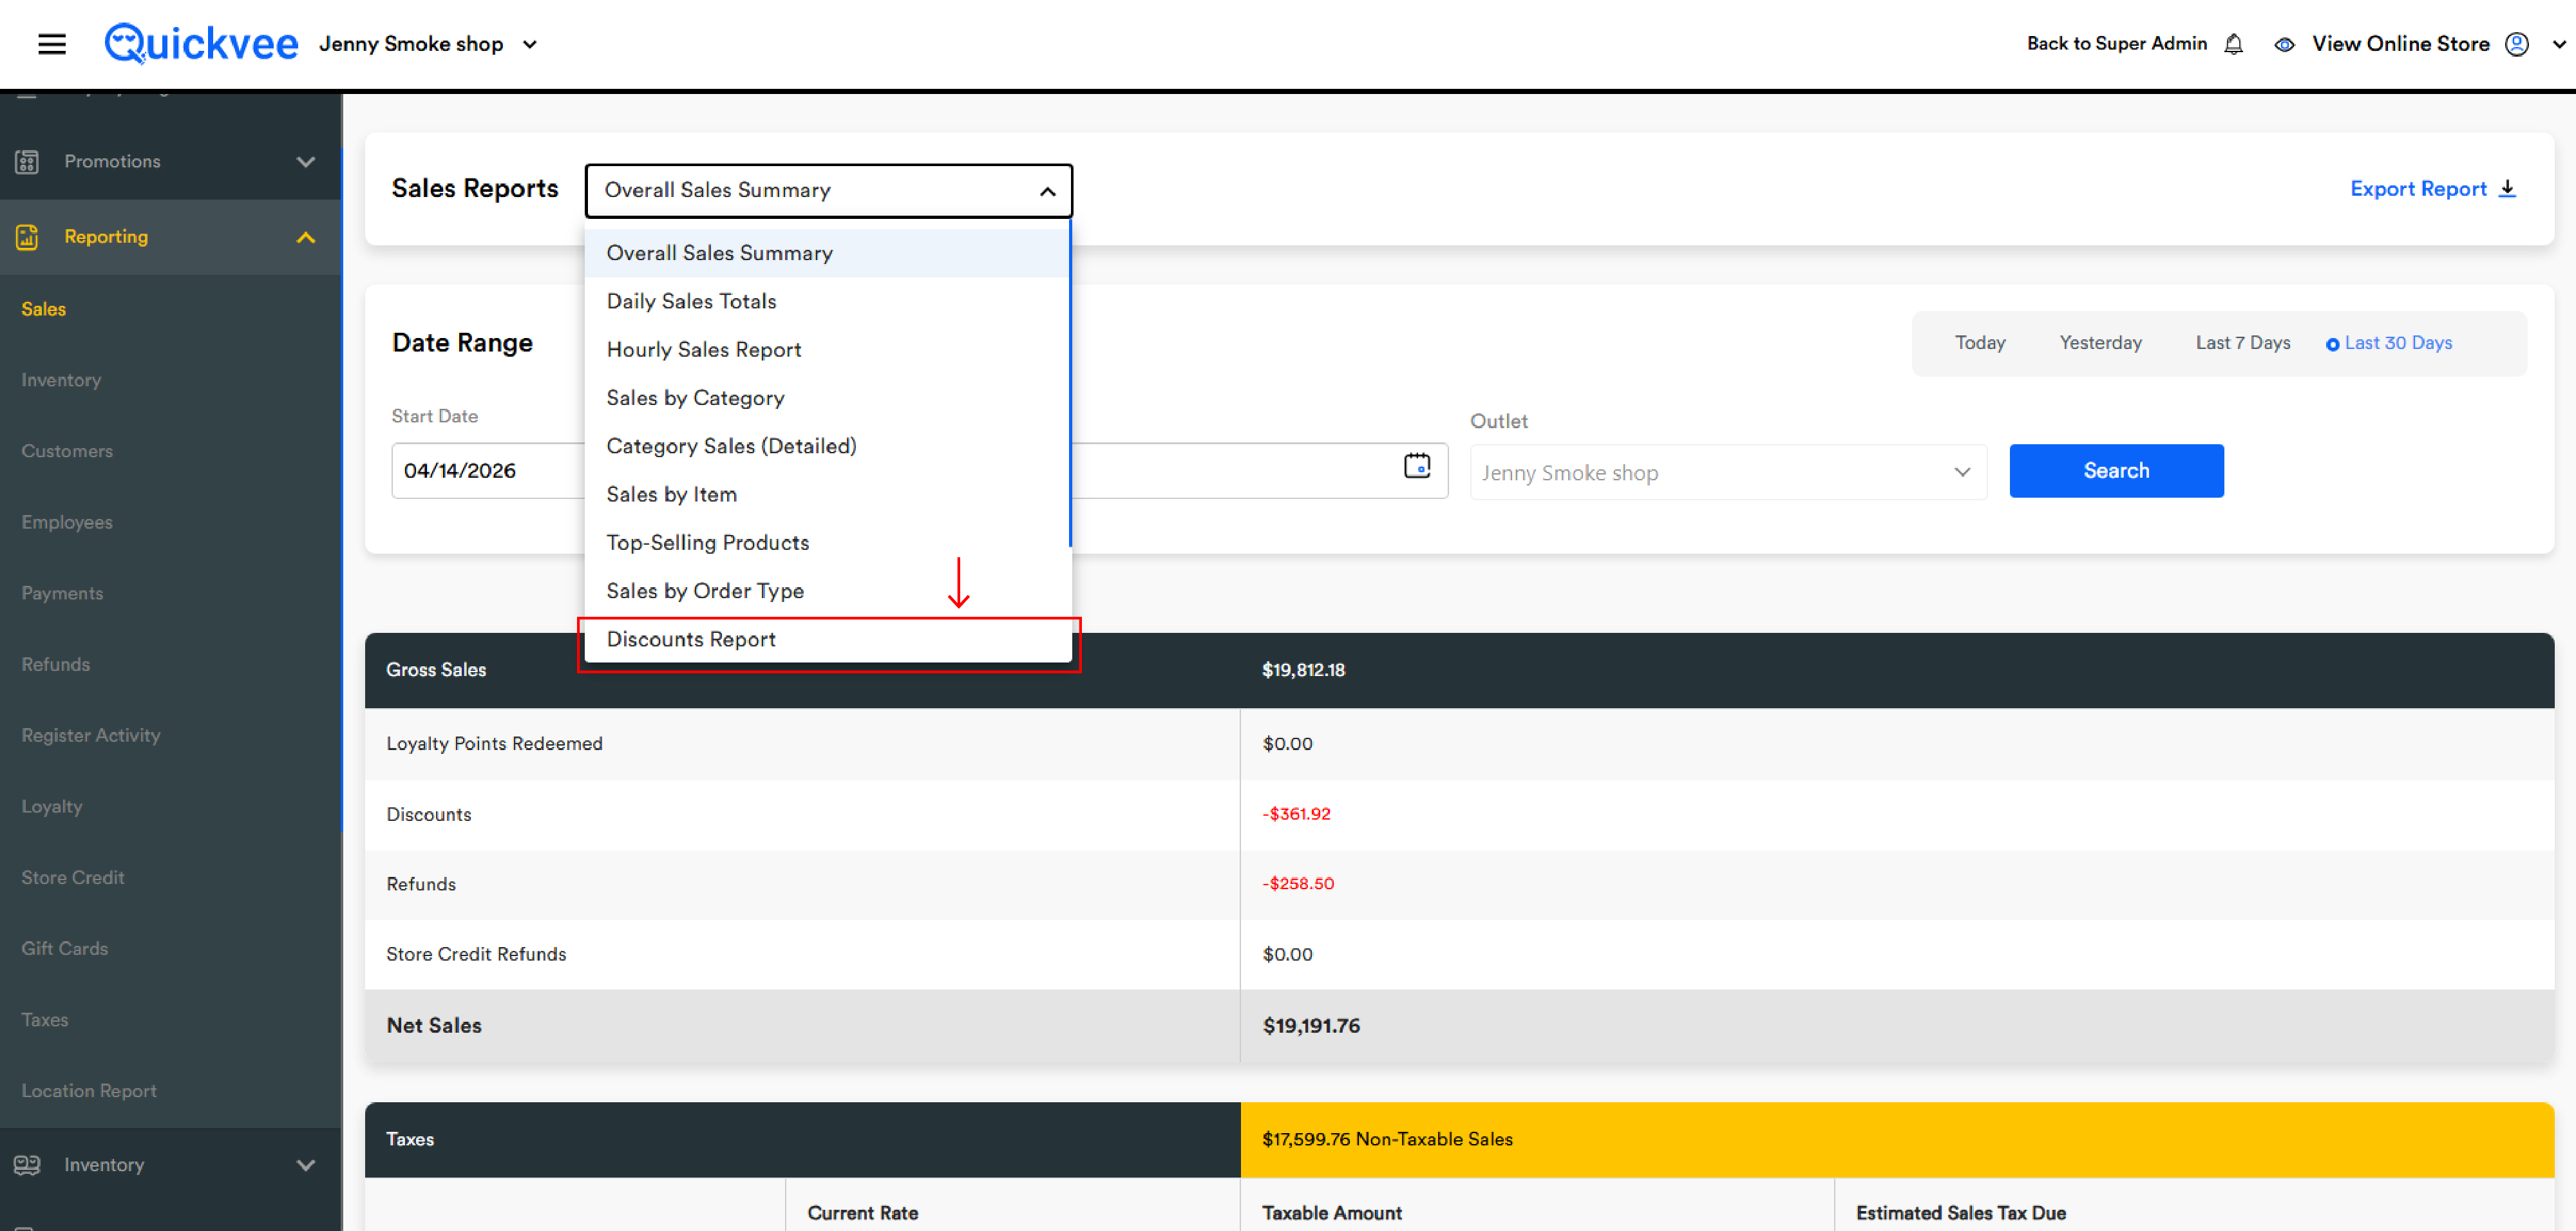Pick Sales by Item option
The image size is (2576, 1231).
coord(827,494)
